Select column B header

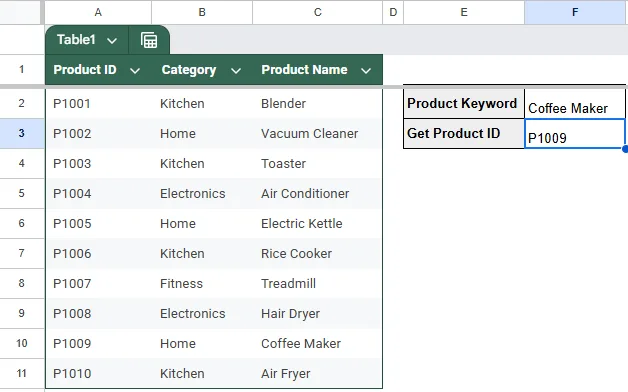(202, 12)
